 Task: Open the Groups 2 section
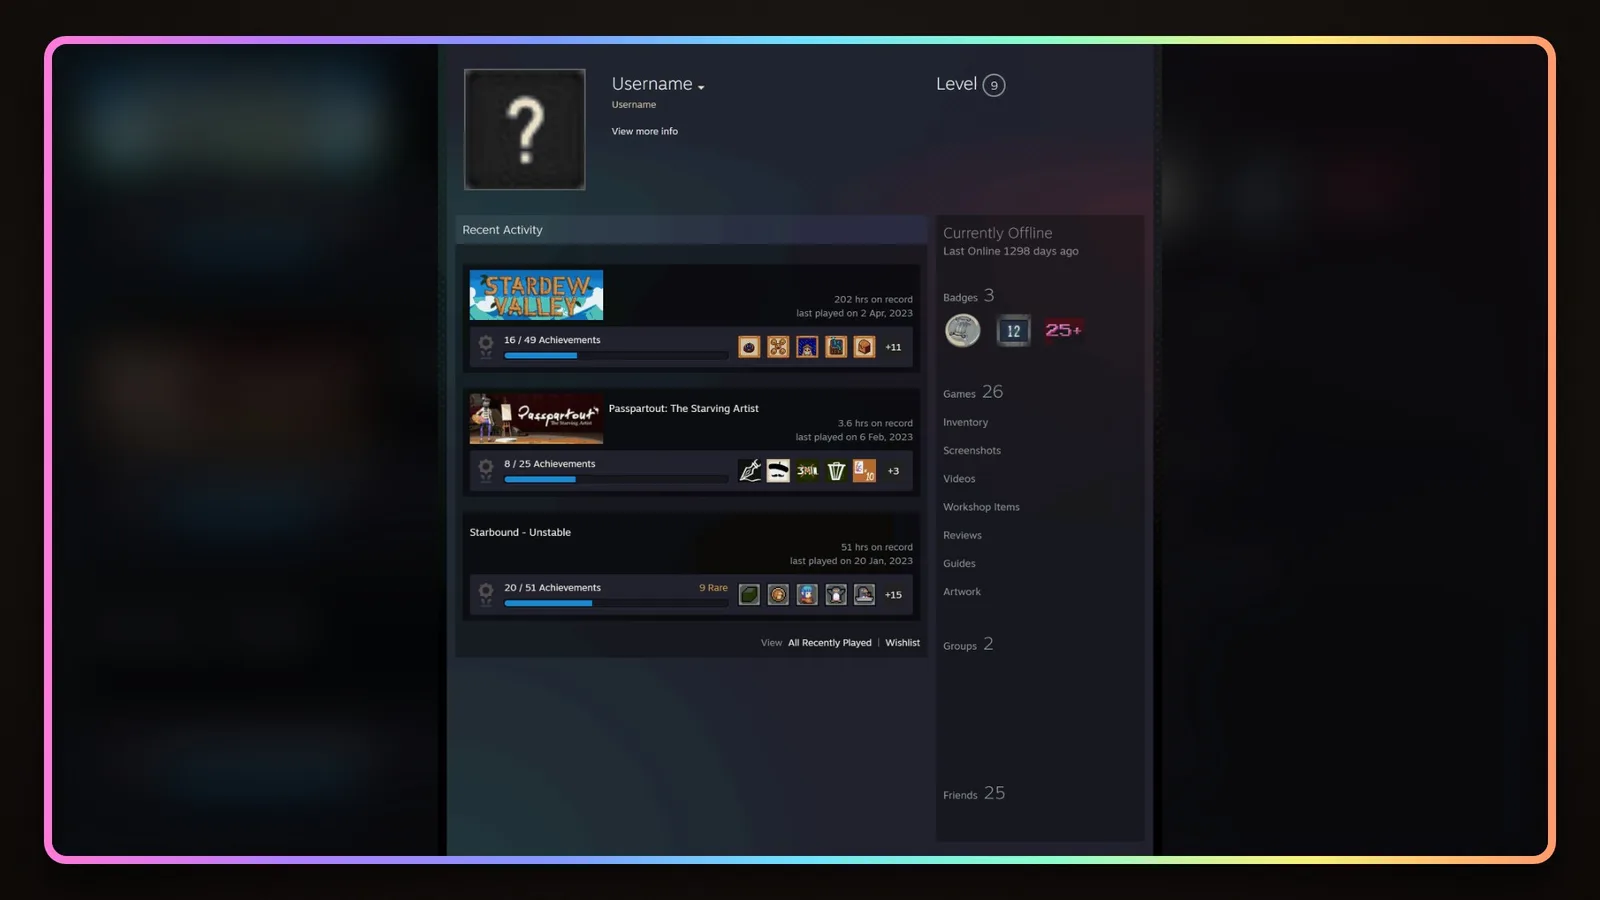[x=968, y=644]
